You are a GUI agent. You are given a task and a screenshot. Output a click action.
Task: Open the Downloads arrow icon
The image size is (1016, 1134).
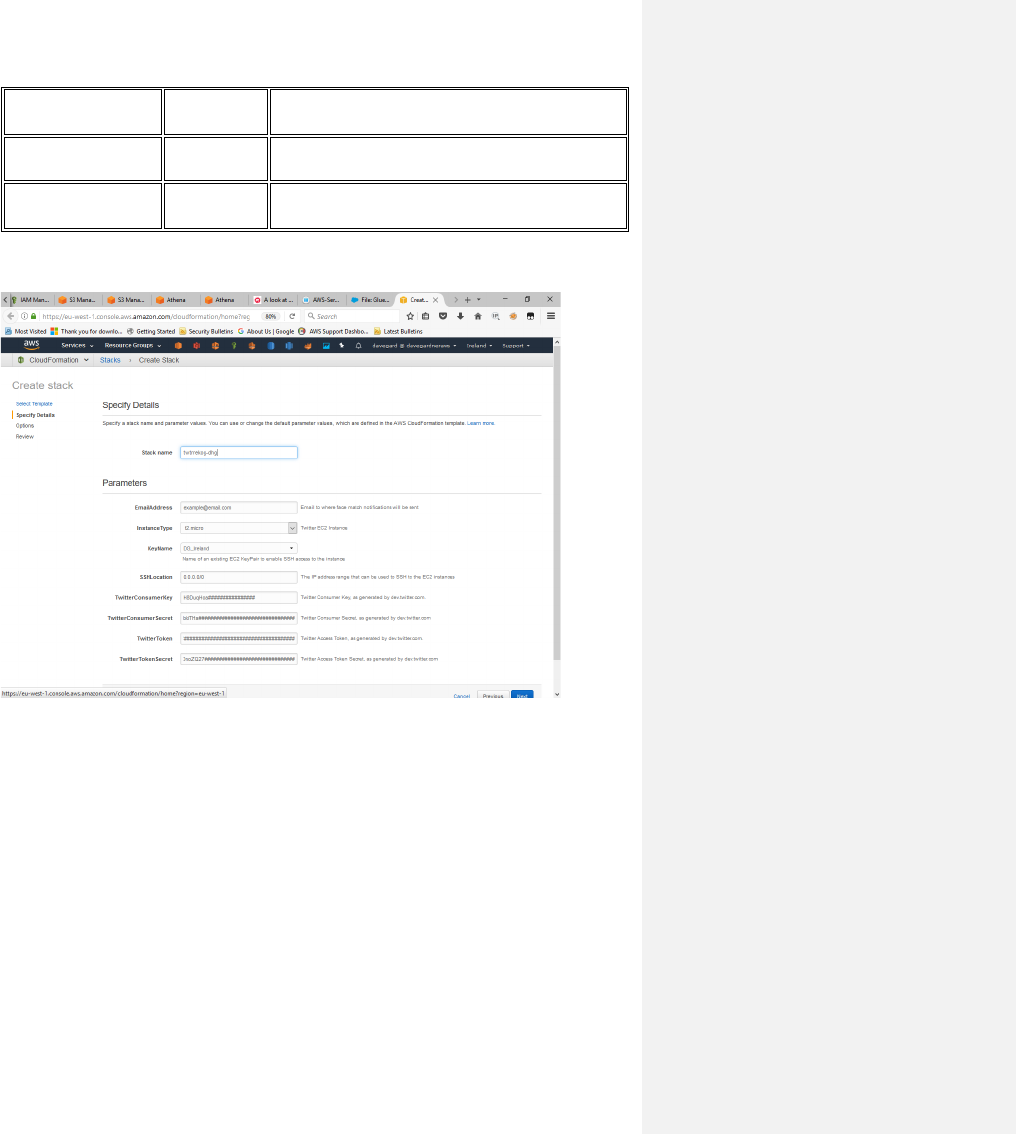click(x=460, y=316)
